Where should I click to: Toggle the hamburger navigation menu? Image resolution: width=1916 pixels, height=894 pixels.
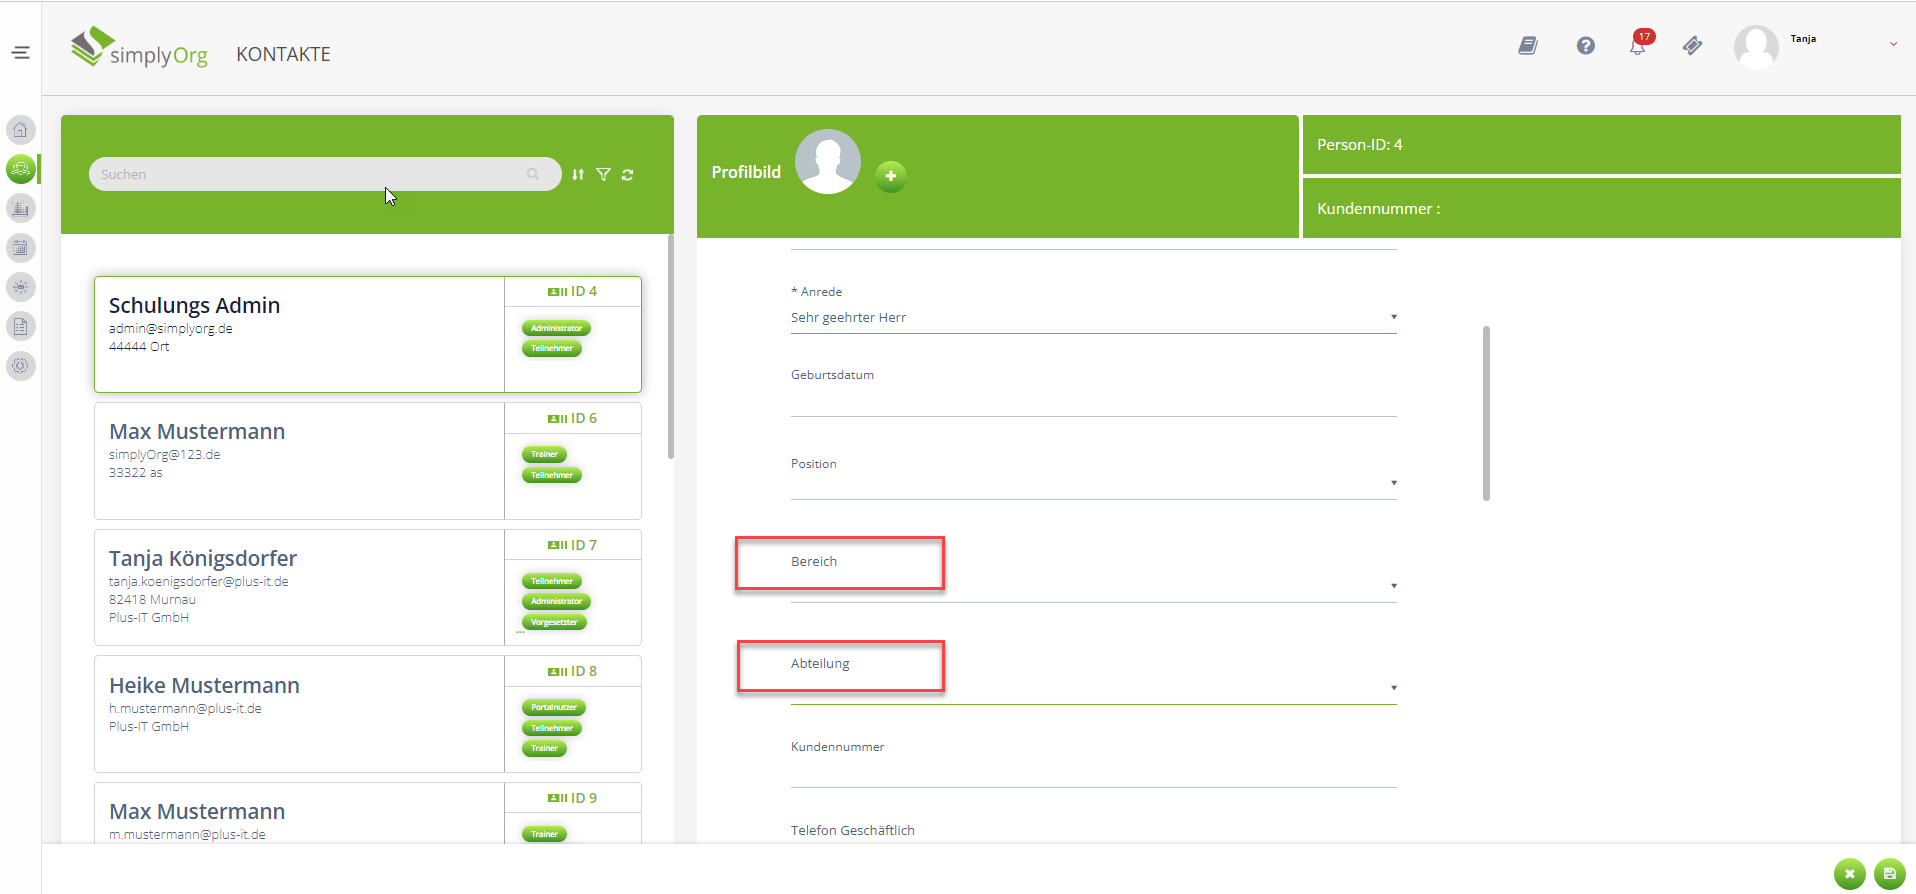coord(21,52)
